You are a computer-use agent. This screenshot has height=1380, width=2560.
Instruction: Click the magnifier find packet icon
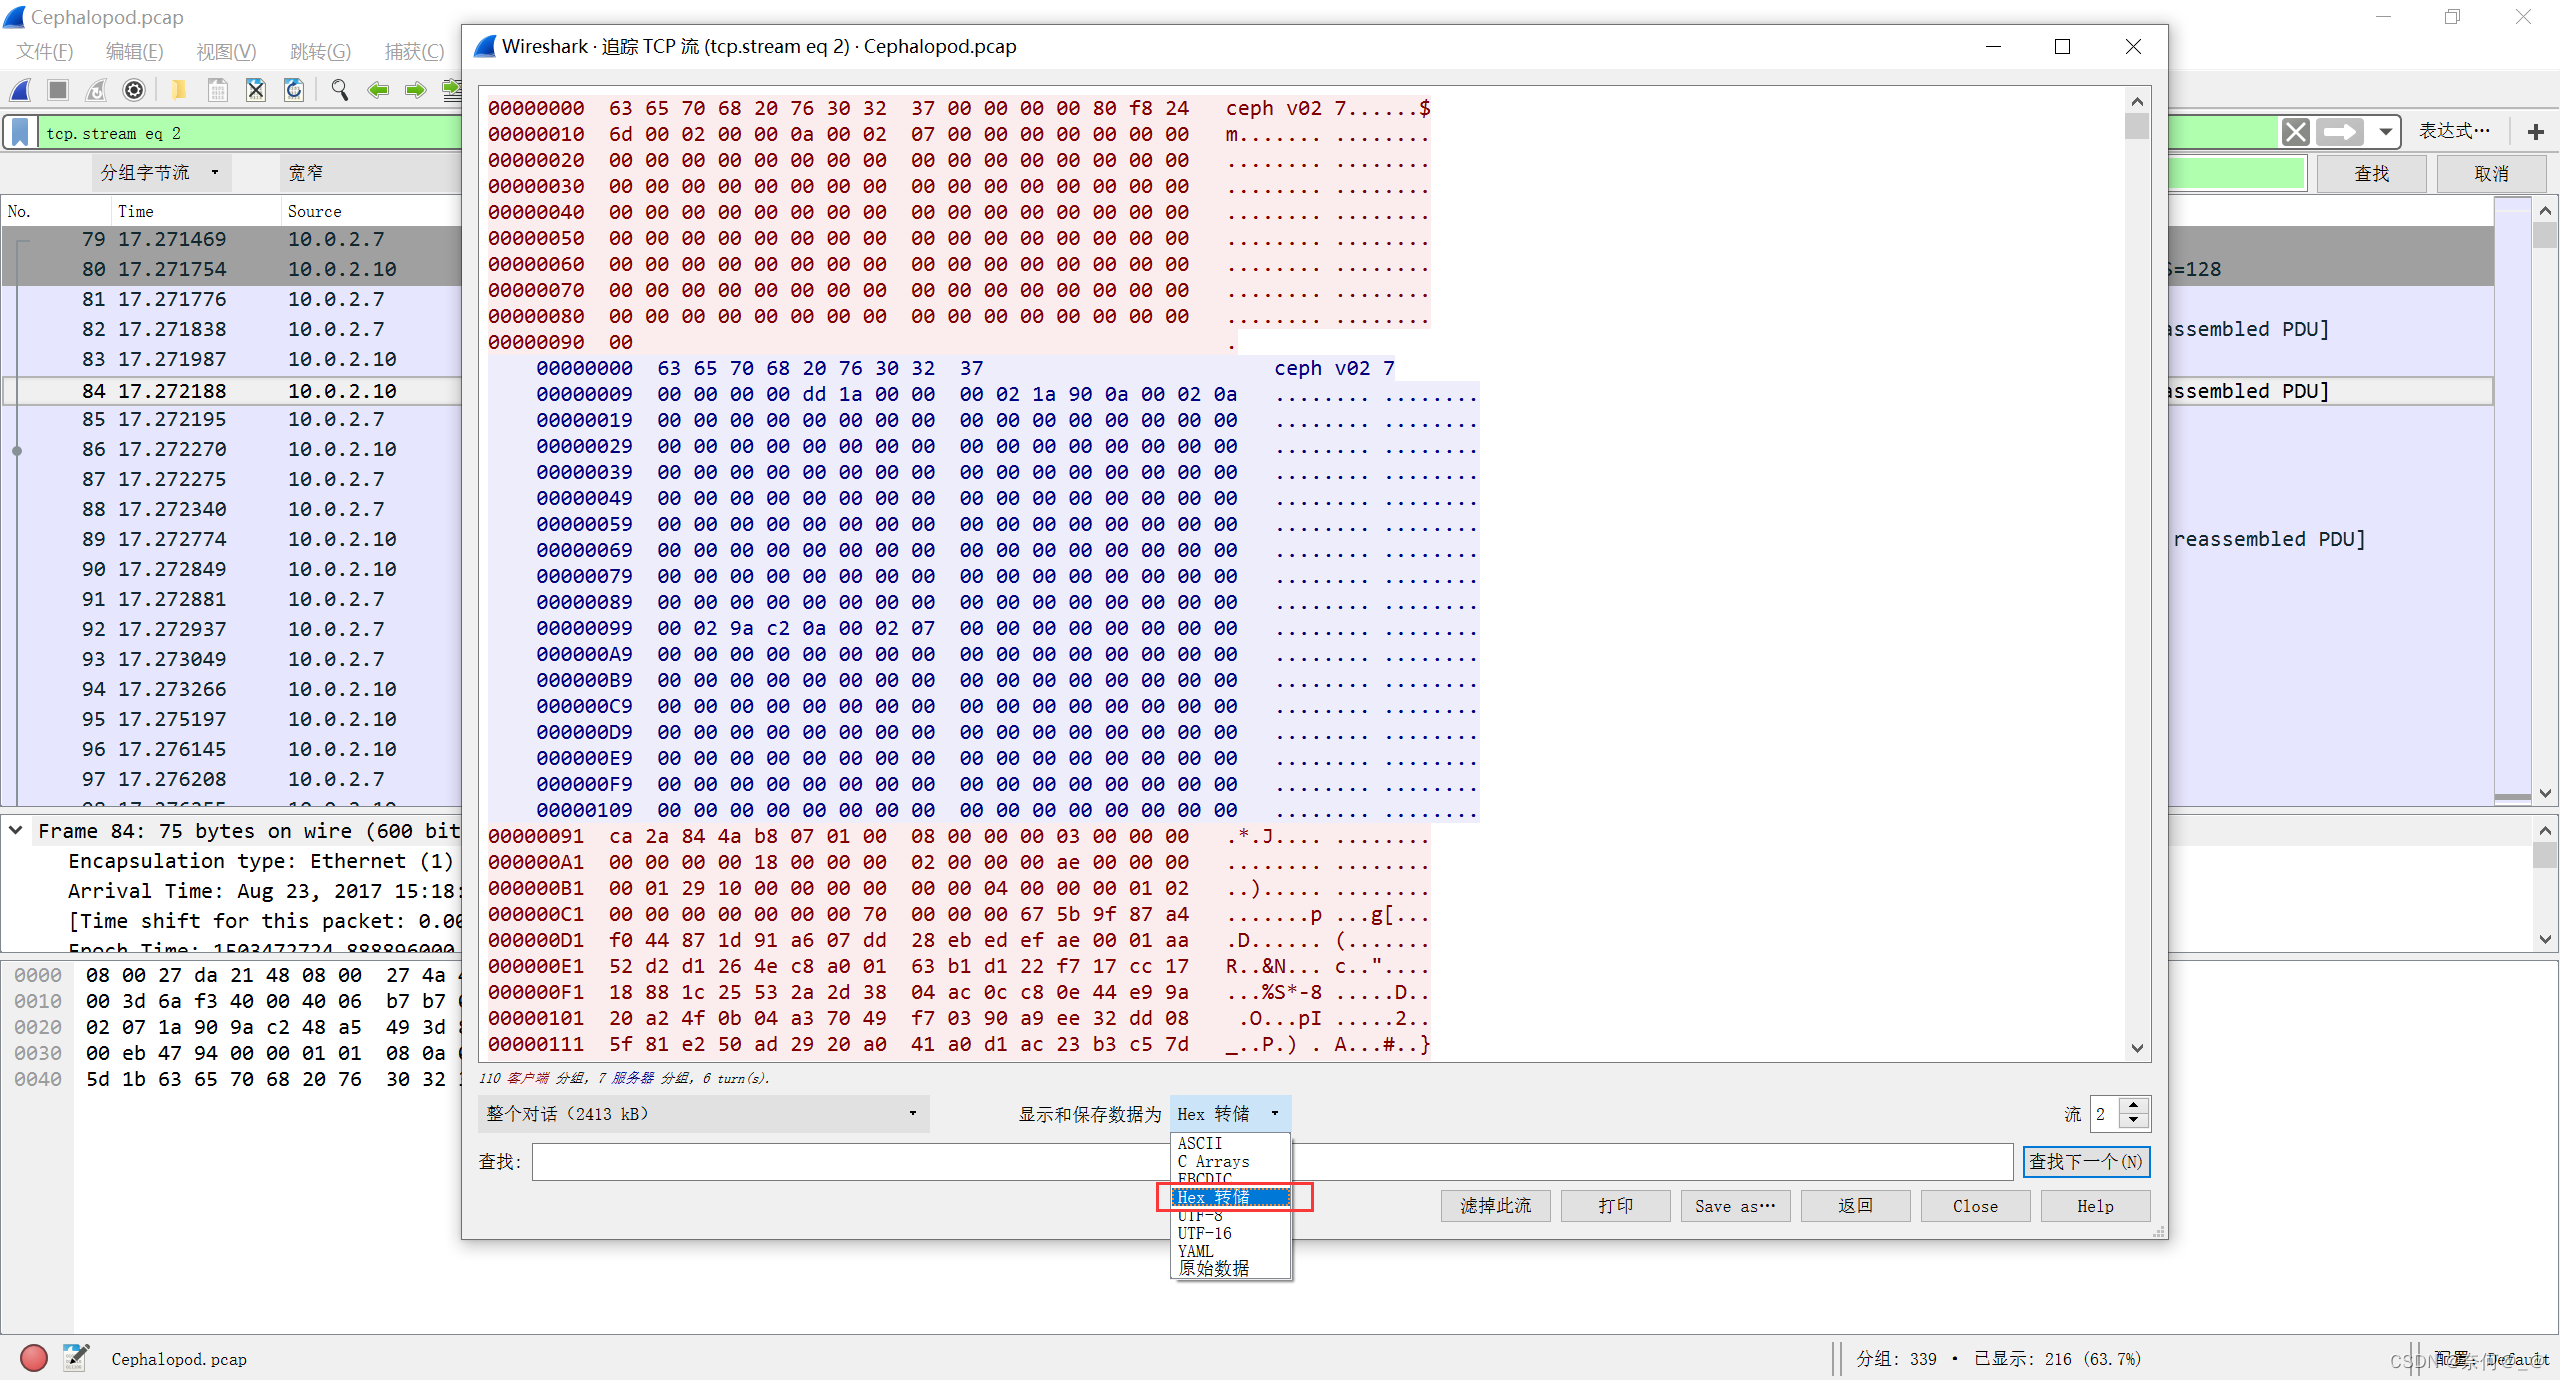coord(340,90)
